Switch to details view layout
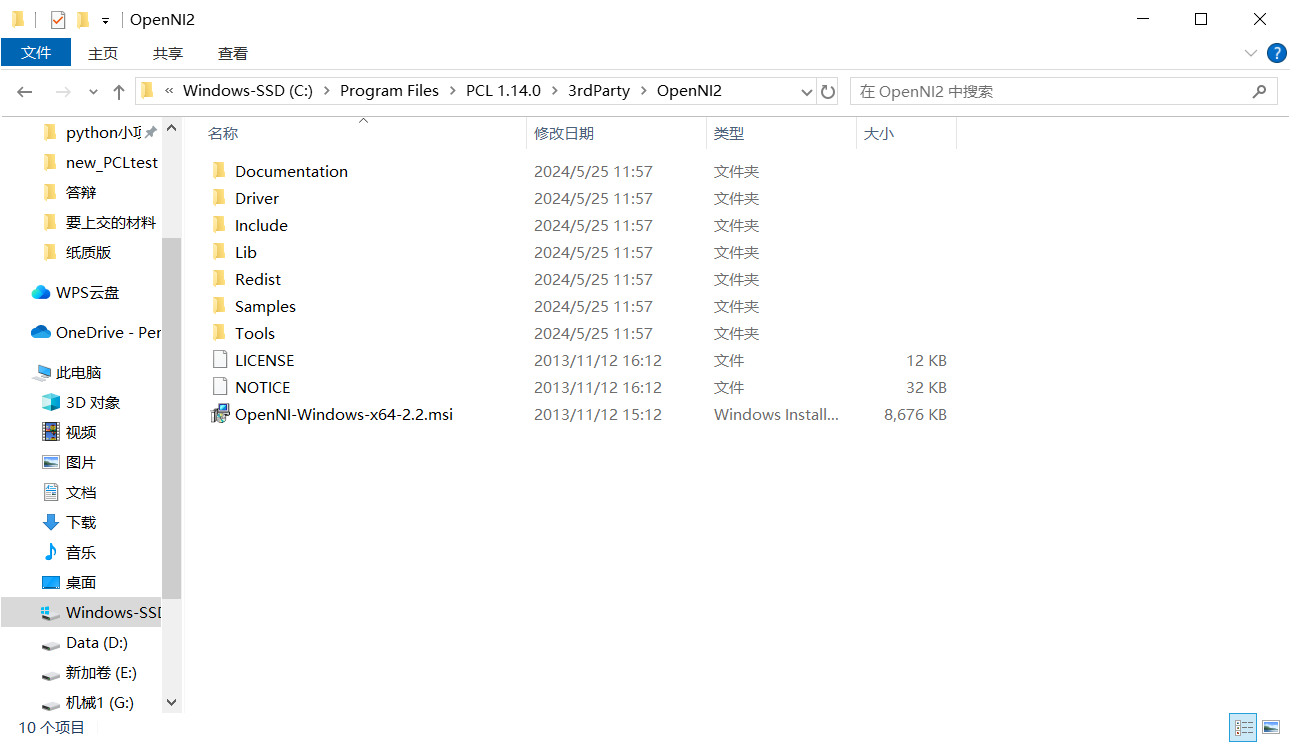Screen dimensions: 1291x743 pyautogui.click(x=1244, y=728)
